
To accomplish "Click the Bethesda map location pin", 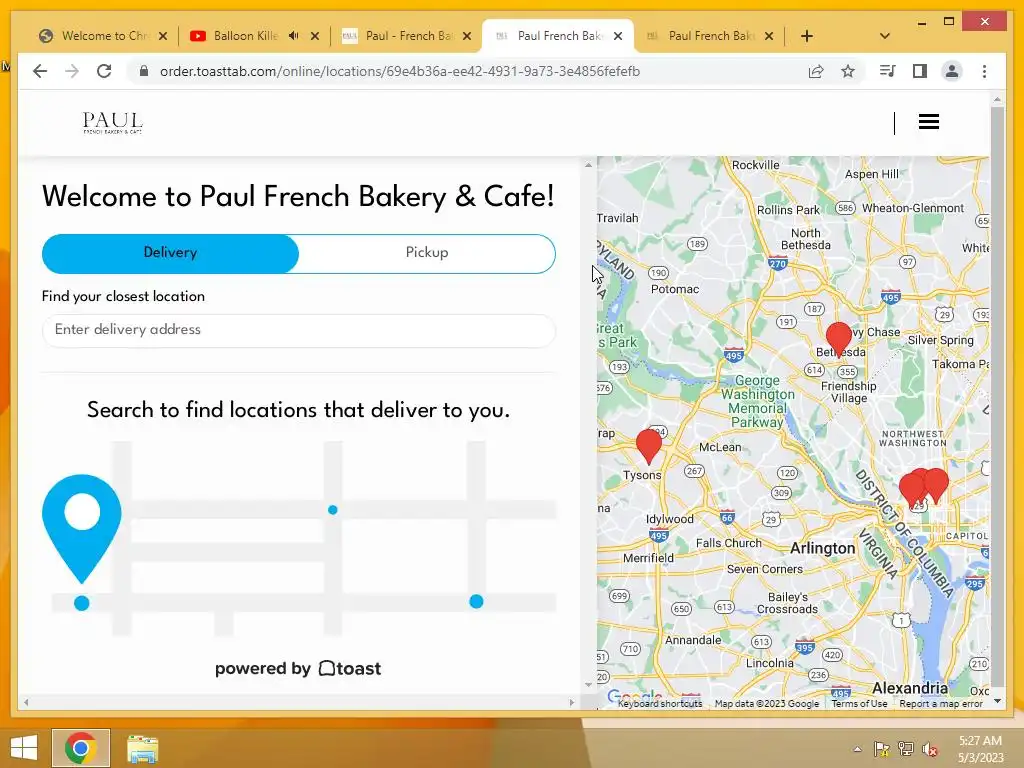I will 839,340.
